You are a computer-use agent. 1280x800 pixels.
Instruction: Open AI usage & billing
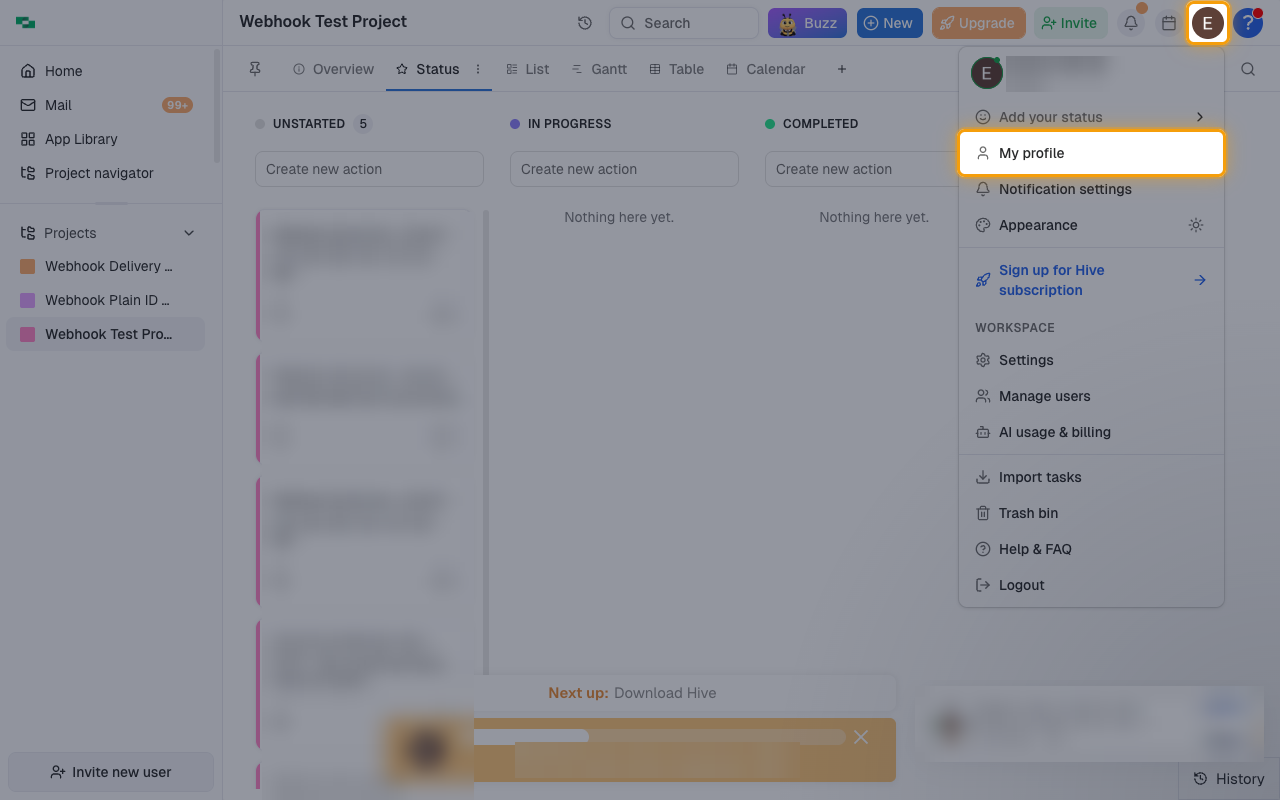tap(1091, 432)
